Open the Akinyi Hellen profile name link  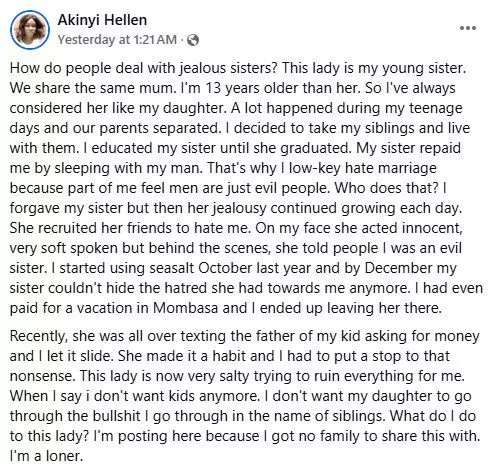102,20
